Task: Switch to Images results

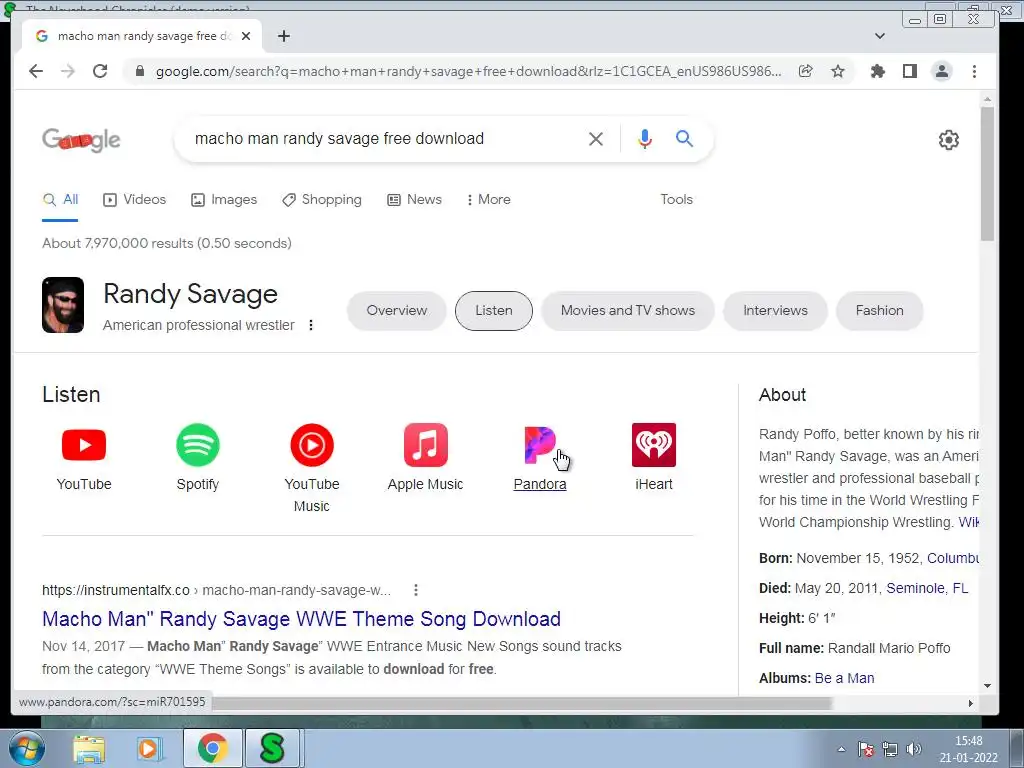Action: (x=224, y=199)
